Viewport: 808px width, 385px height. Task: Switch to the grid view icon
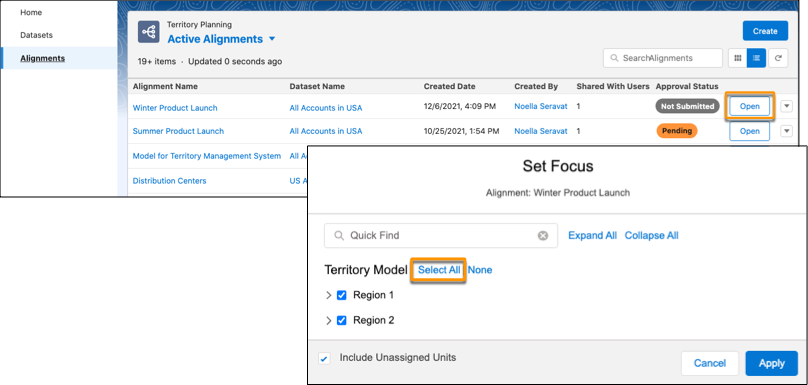[737, 58]
